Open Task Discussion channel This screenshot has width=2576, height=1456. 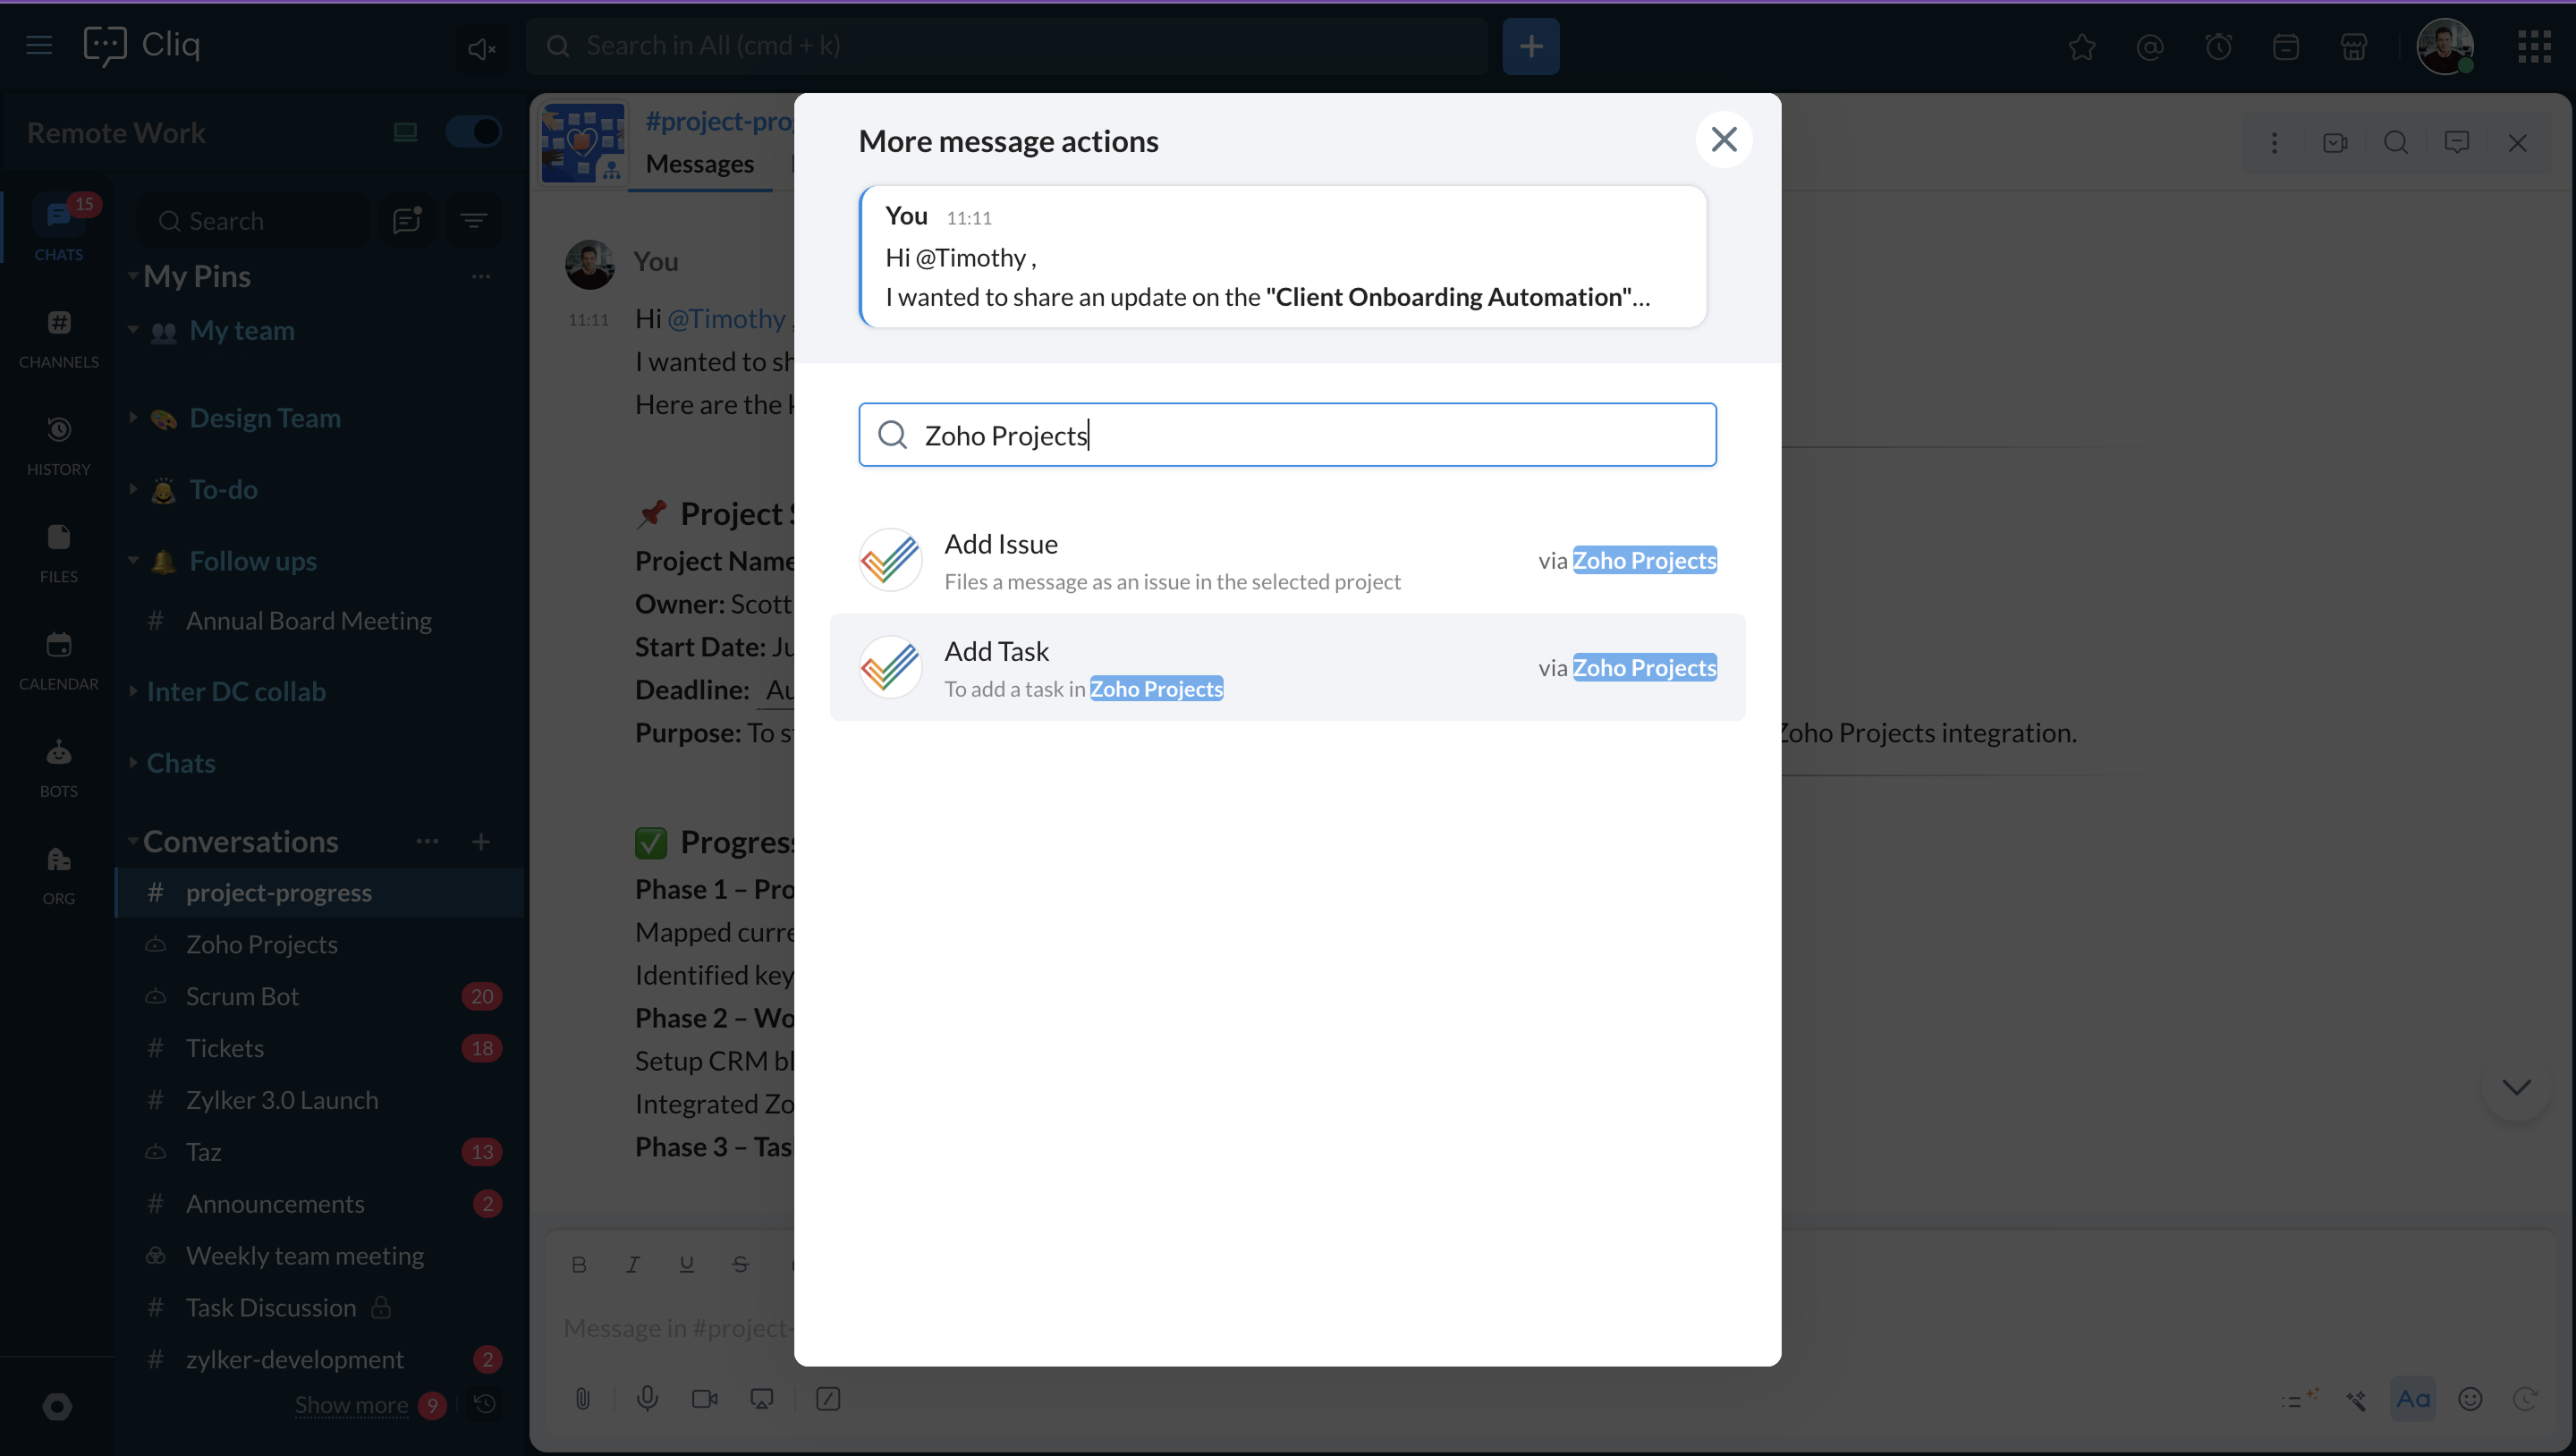point(320,1308)
